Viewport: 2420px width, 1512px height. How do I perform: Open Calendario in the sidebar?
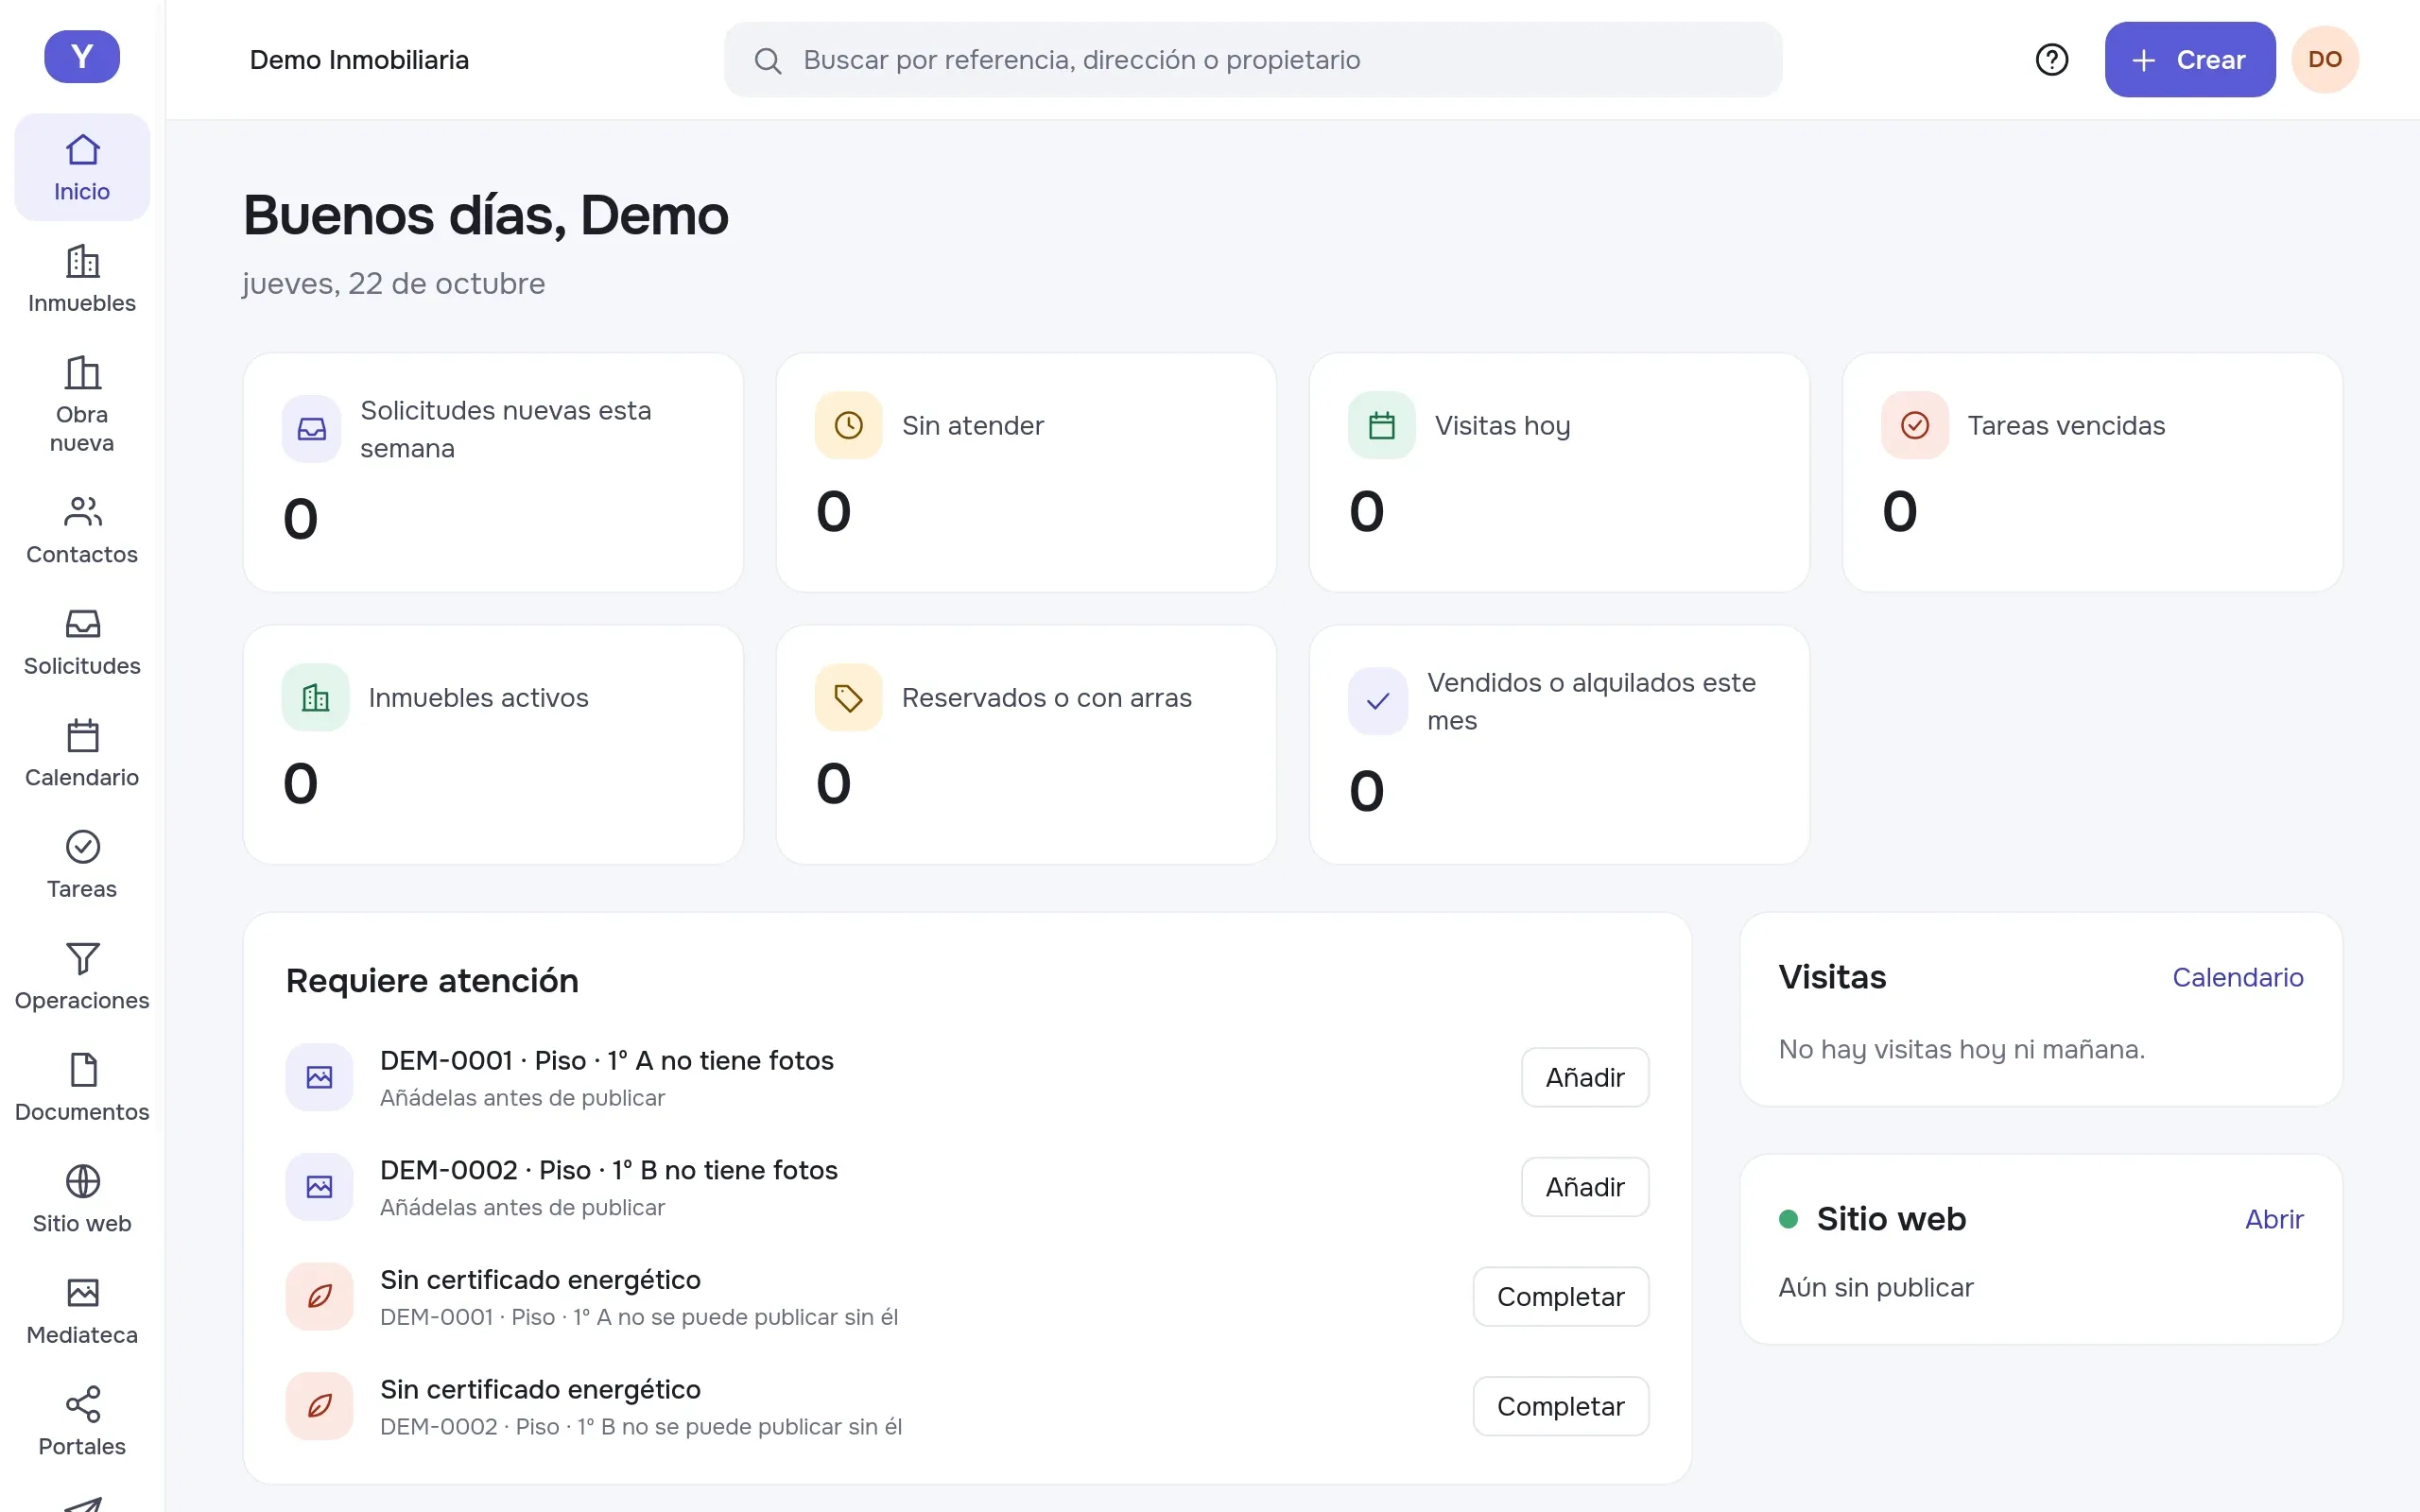pos(82,754)
